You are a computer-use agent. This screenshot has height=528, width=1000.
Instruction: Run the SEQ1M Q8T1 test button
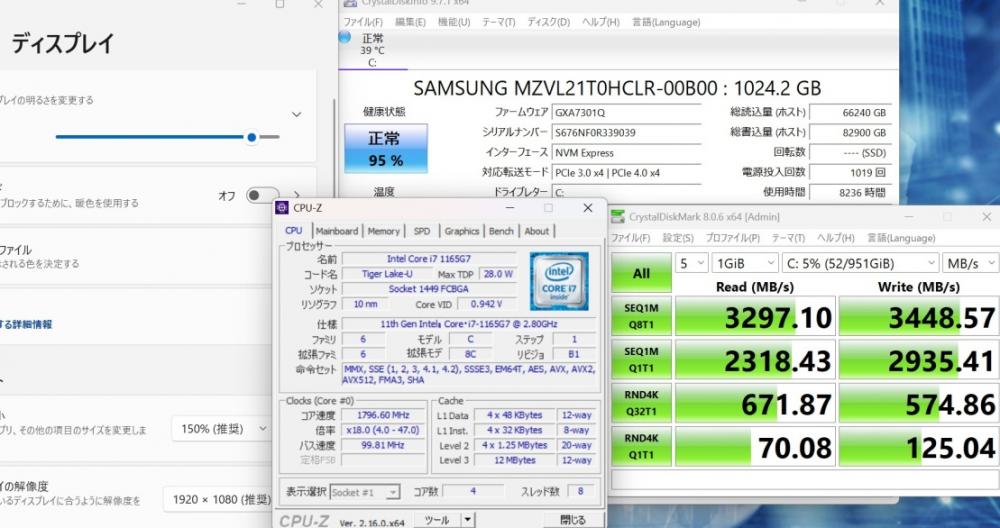642,316
